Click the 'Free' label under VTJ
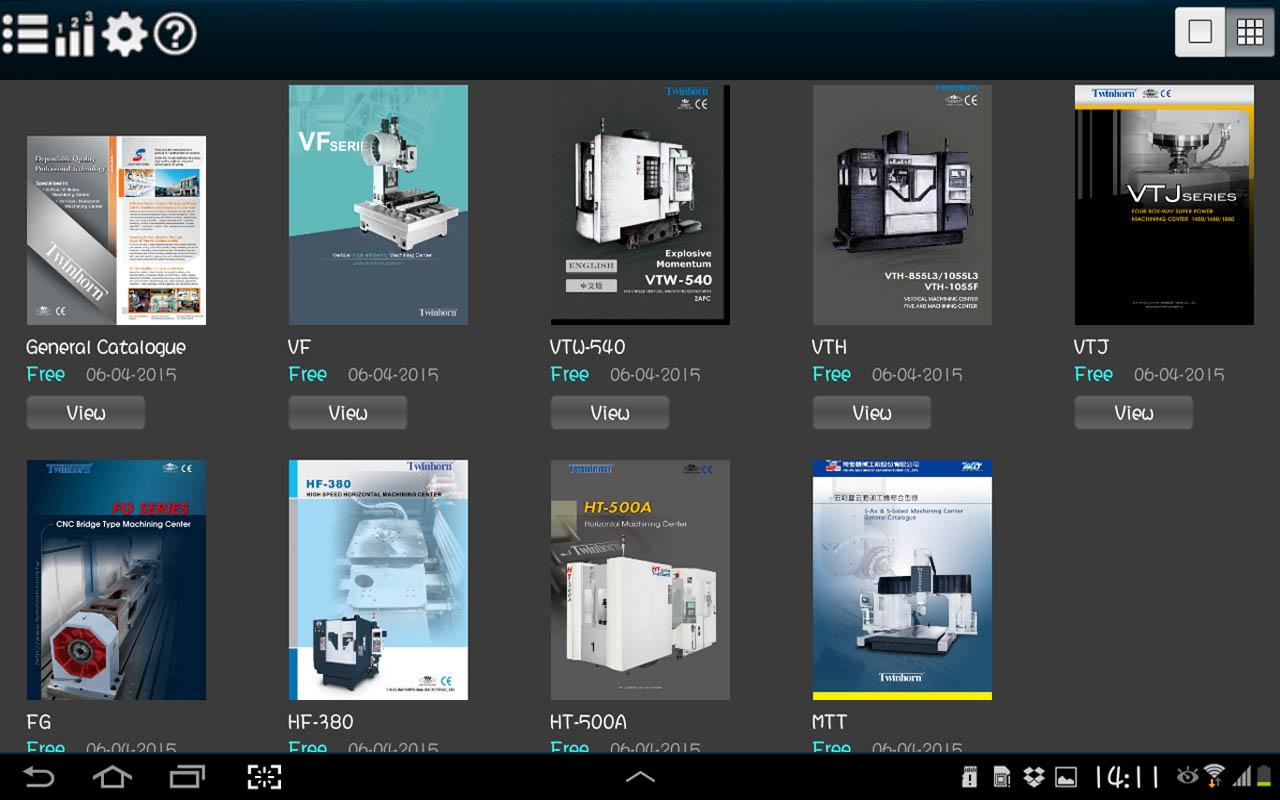 1094,374
